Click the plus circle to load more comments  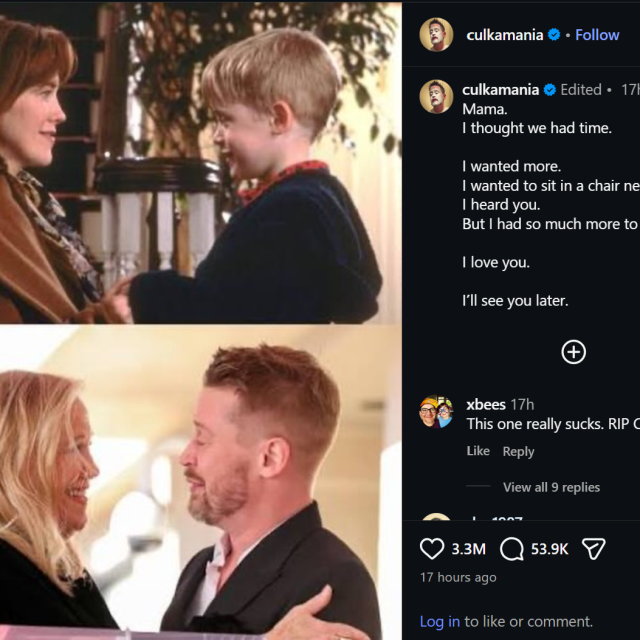[573, 352]
